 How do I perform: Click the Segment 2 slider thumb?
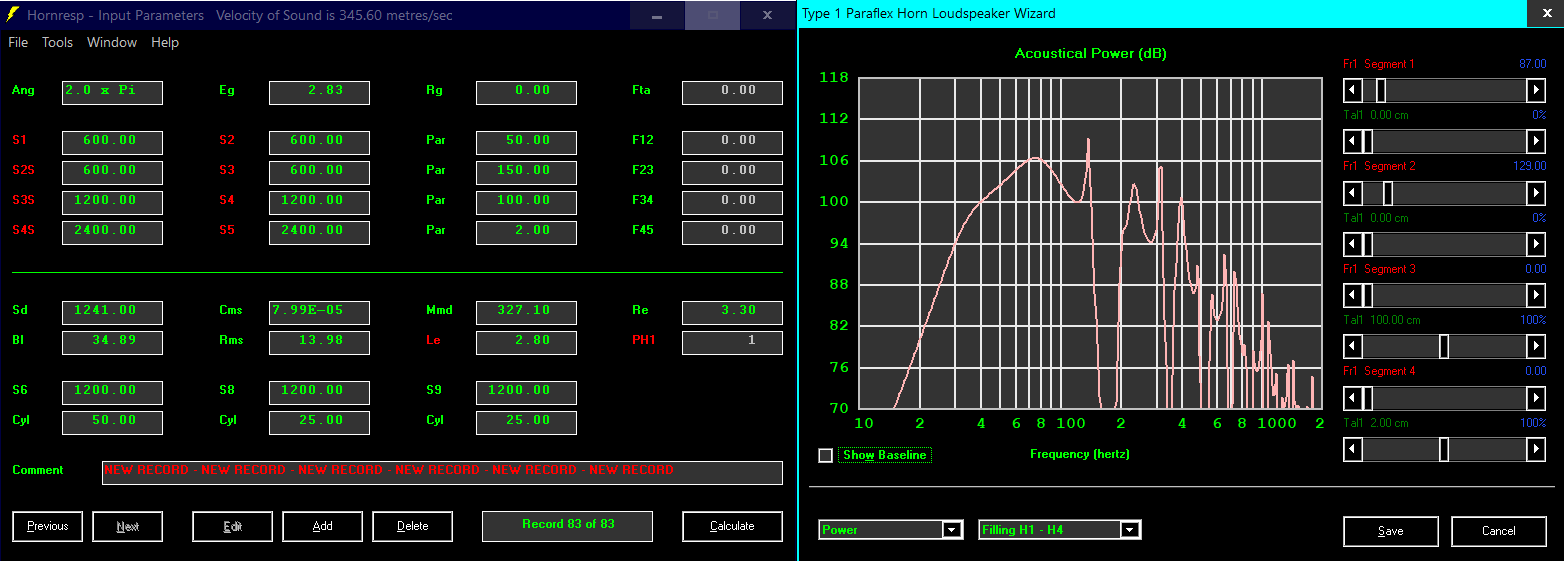point(1387,193)
